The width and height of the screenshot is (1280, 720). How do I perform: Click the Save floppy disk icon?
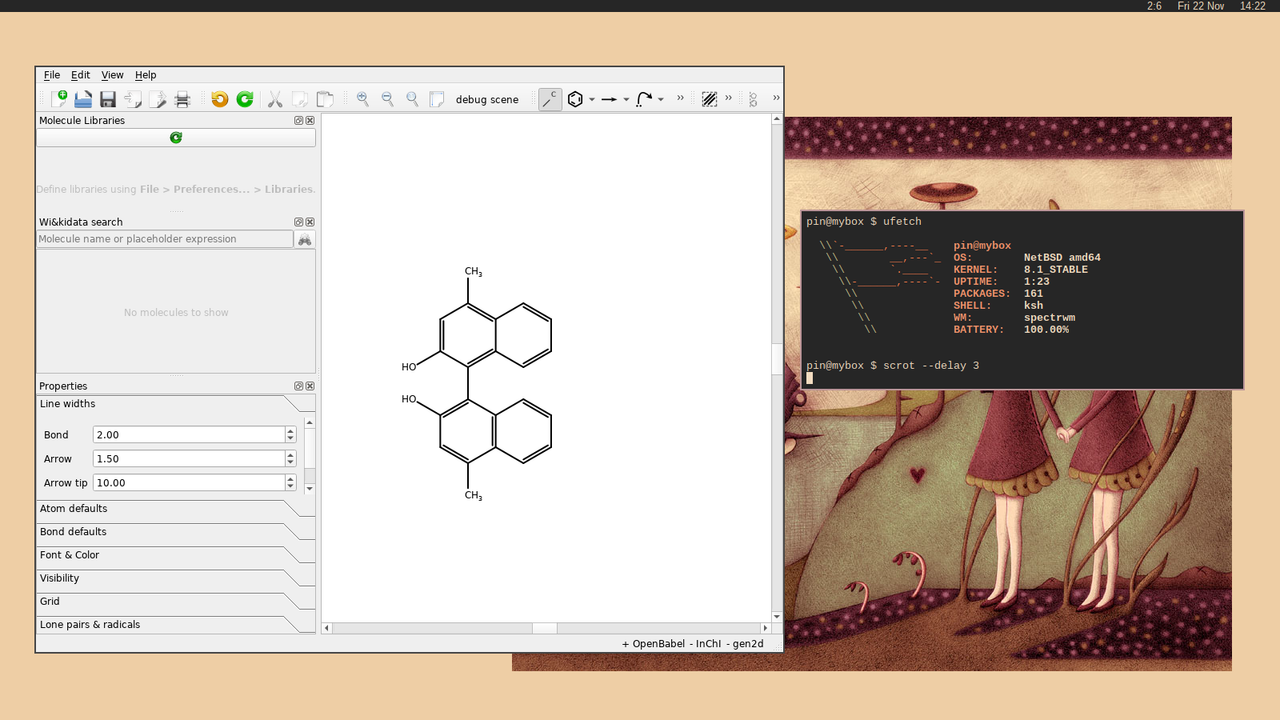pyautogui.click(x=108, y=99)
